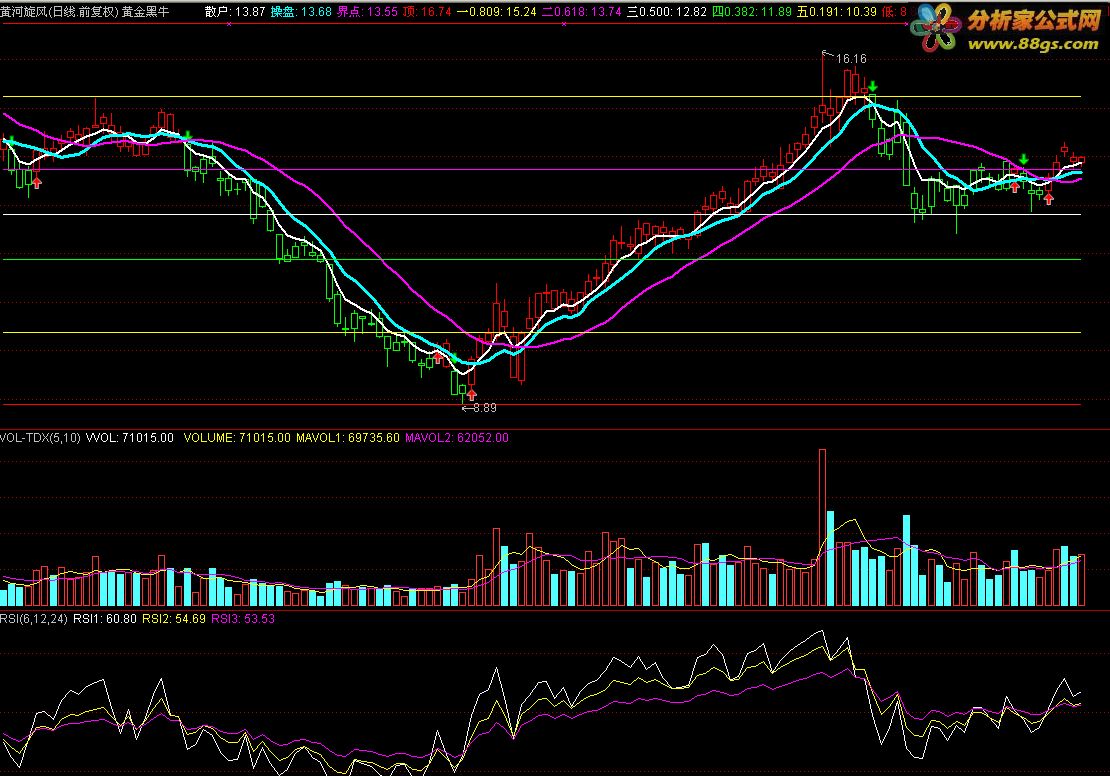Click the green sell arrow below the 16.16 peak
Screen dimensions: 1110x776
click(873, 86)
